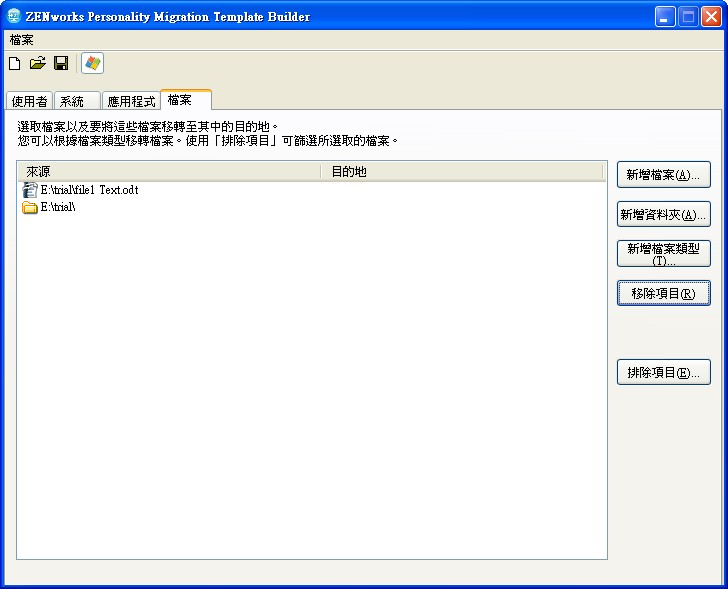
Task: Select the E:\trial\ folder row
Action: pyautogui.click(x=312, y=207)
